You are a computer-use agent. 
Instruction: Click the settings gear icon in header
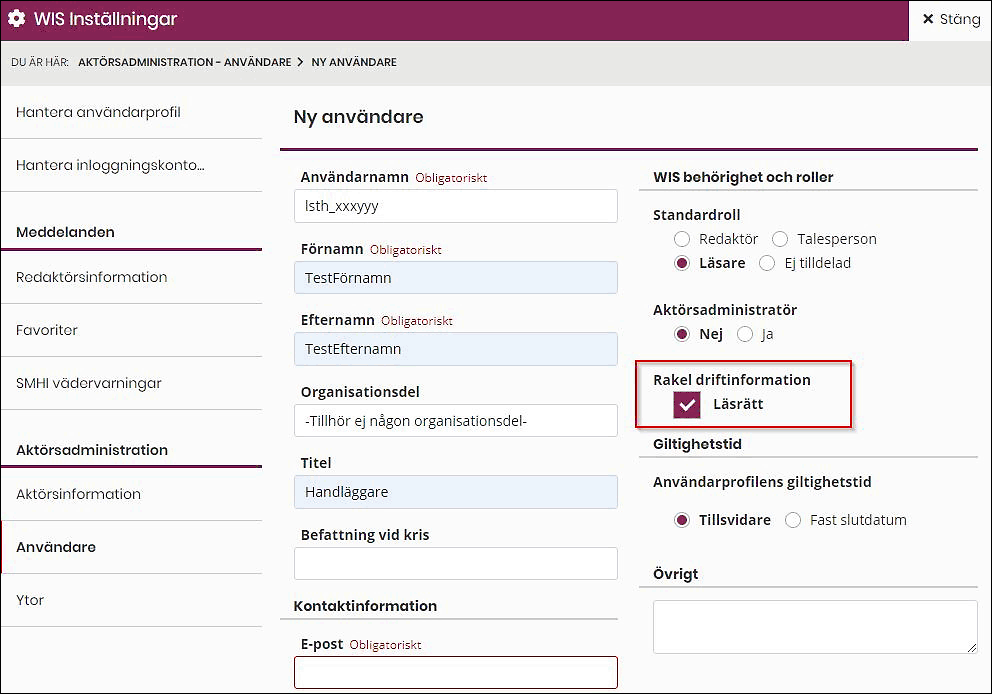point(17,19)
